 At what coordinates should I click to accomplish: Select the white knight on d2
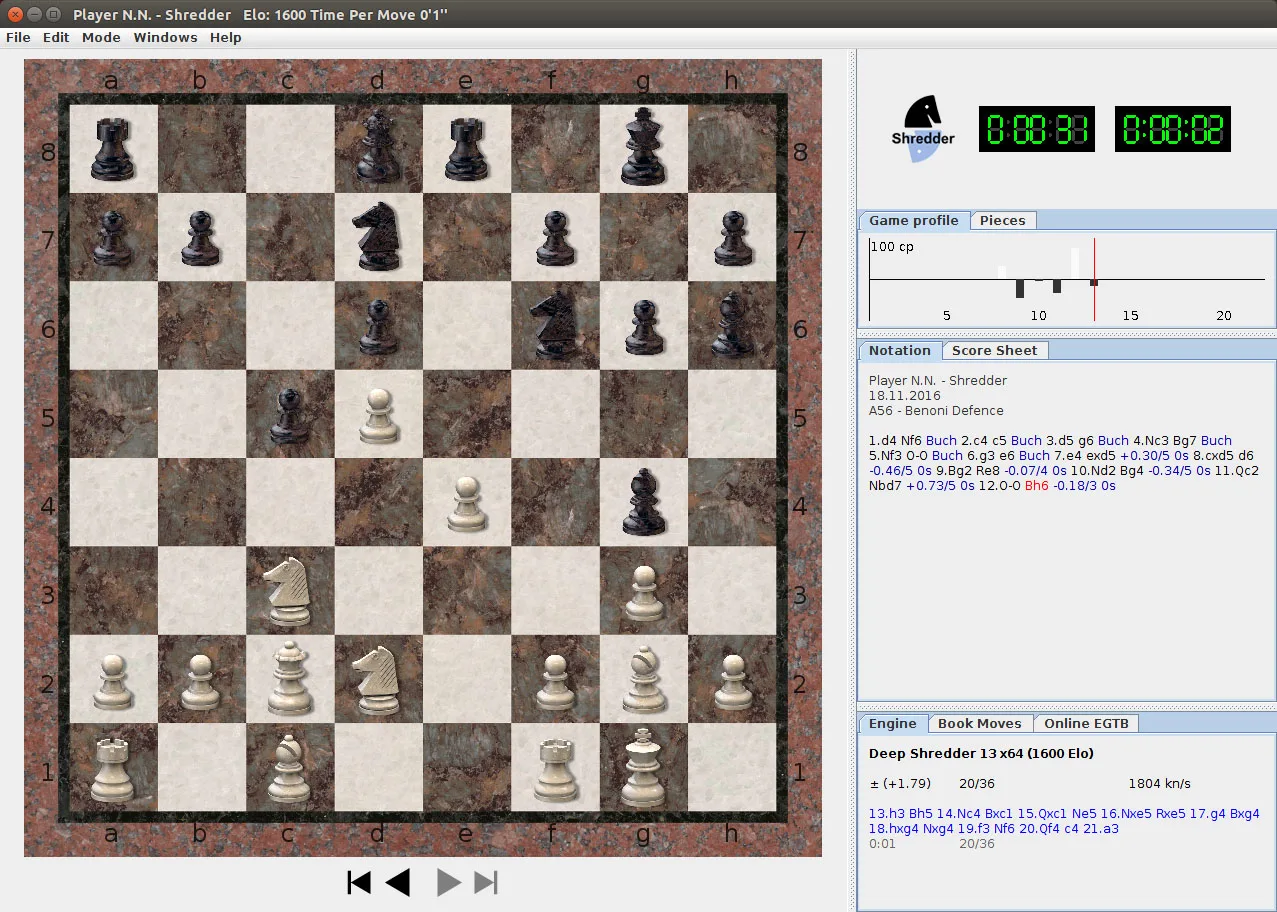(x=377, y=680)
